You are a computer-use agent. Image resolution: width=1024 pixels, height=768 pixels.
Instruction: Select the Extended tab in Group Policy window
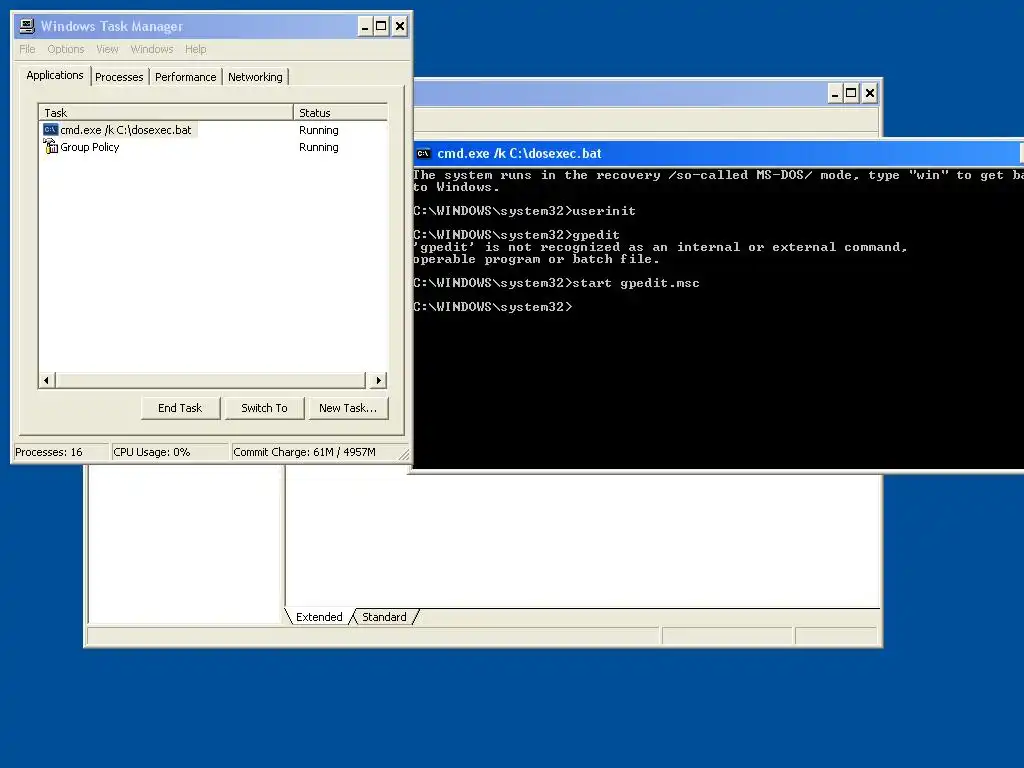point(319,617)
